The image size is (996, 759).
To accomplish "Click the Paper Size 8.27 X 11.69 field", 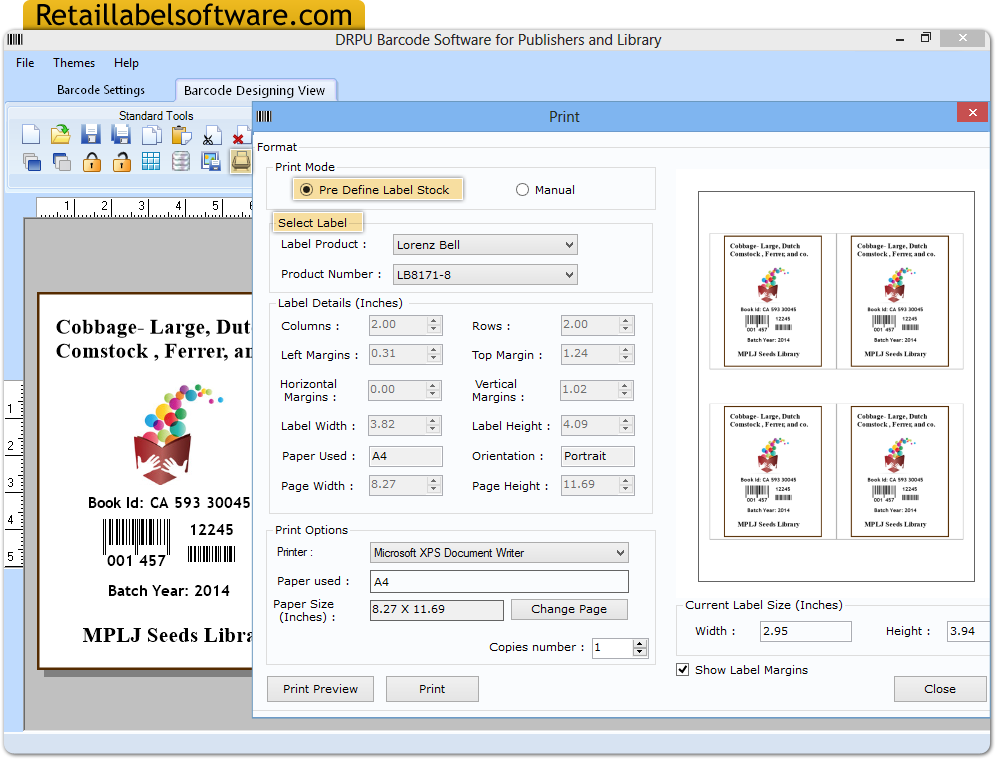I will [x=437, y=610].
